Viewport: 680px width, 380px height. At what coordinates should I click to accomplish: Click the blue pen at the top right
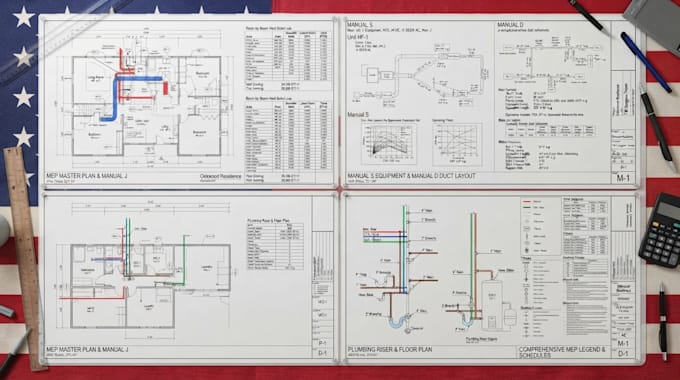(x=646, y=62)
